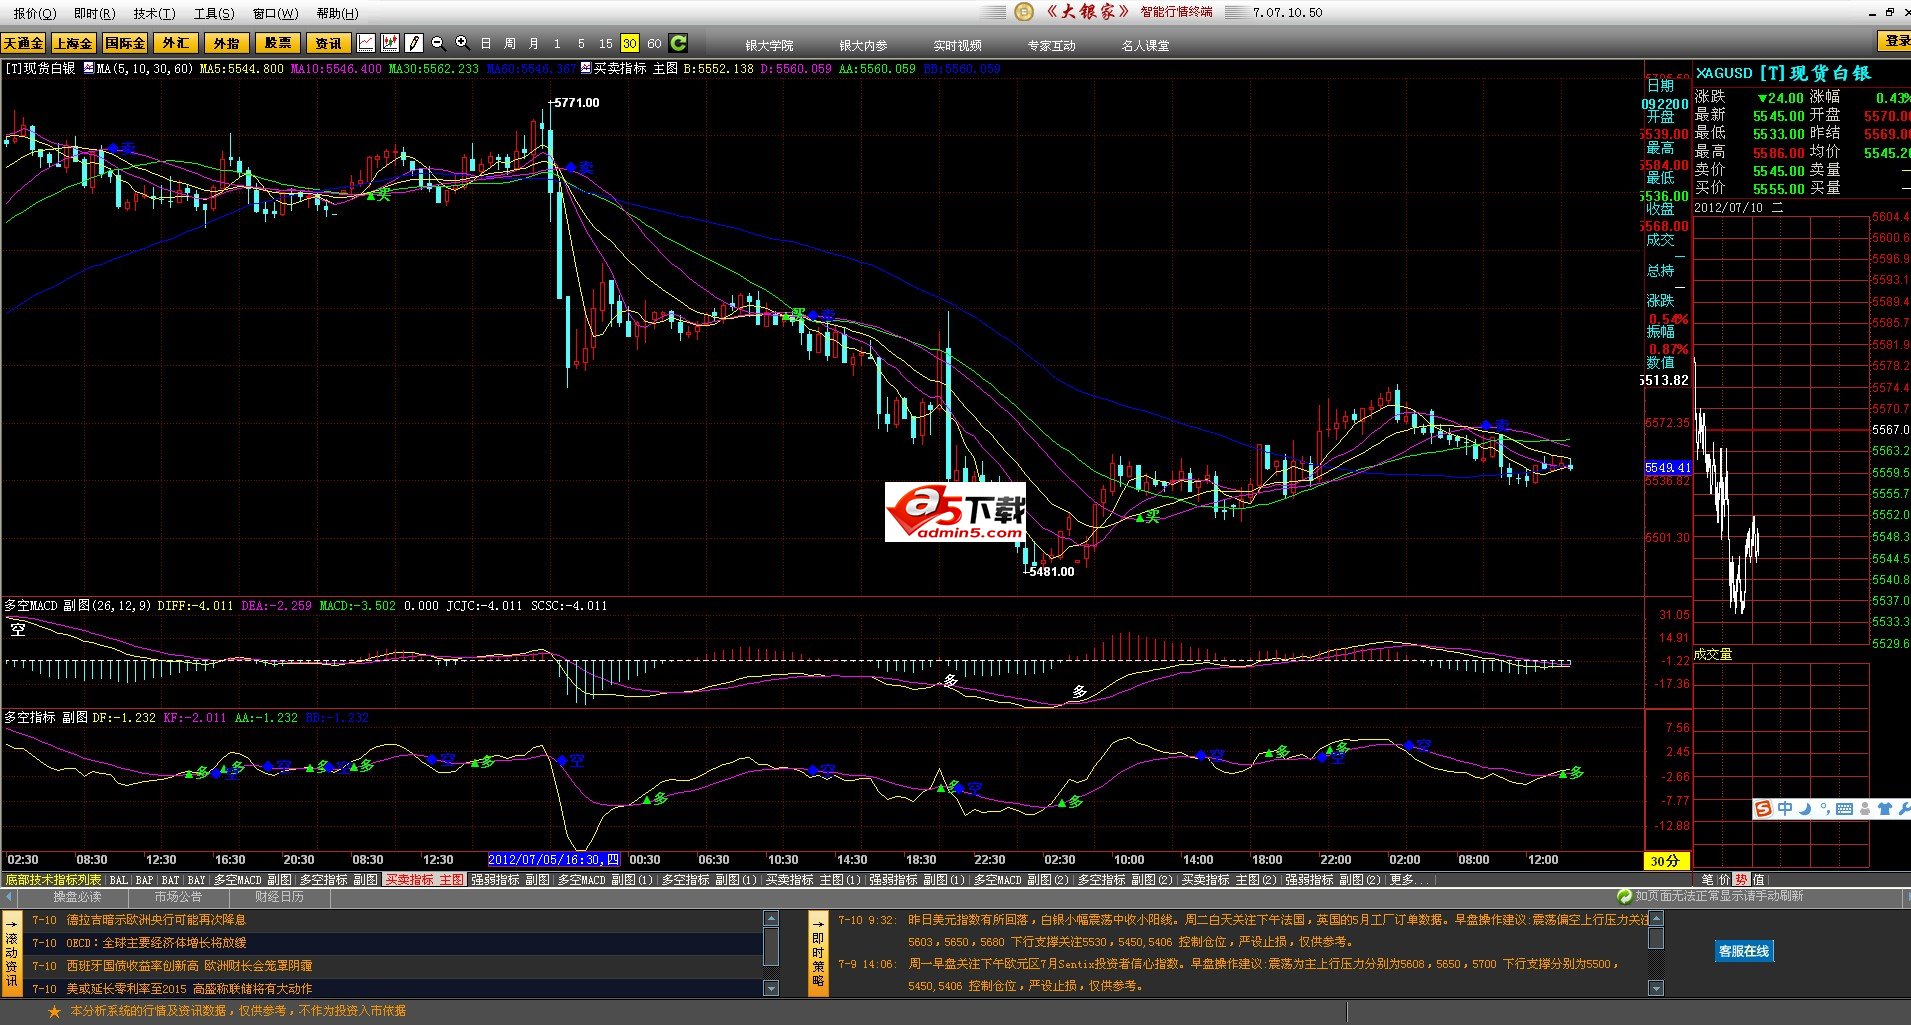
Task: Zoom out the chart with magnifier minus
Action: coord(438,43)
